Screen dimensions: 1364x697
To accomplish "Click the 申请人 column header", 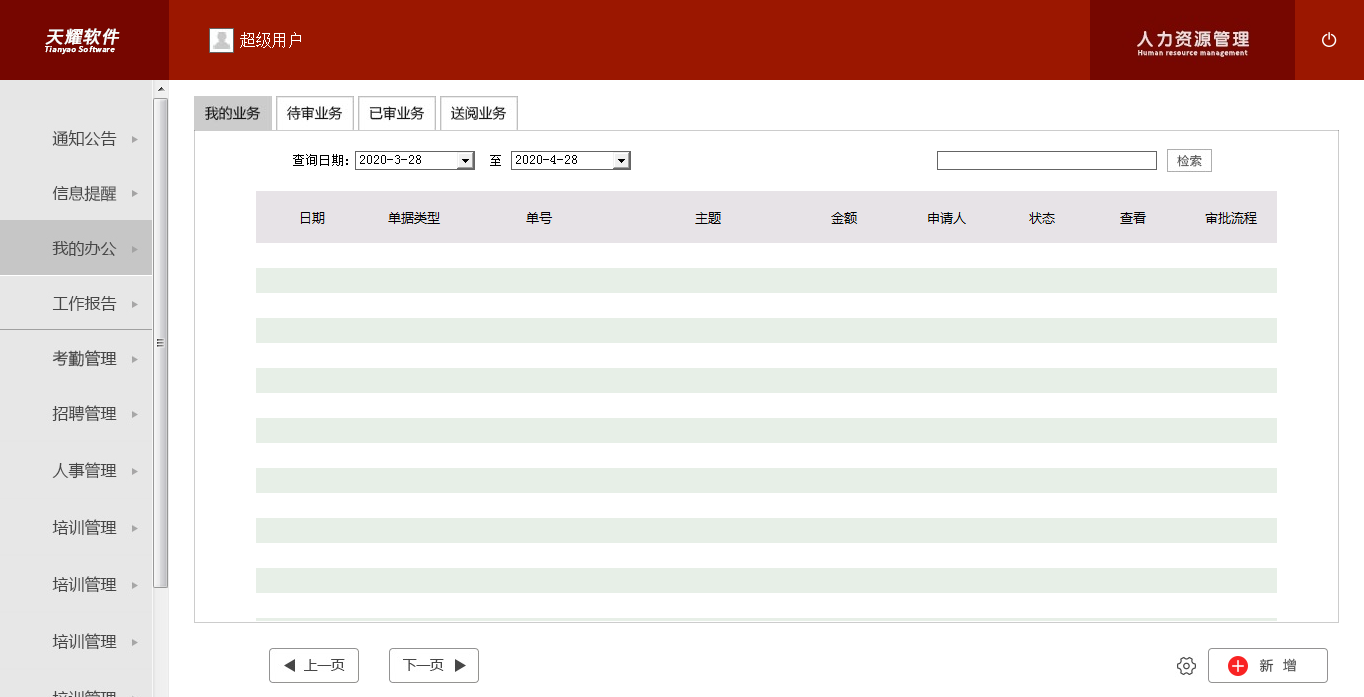I will click(946, 218).
